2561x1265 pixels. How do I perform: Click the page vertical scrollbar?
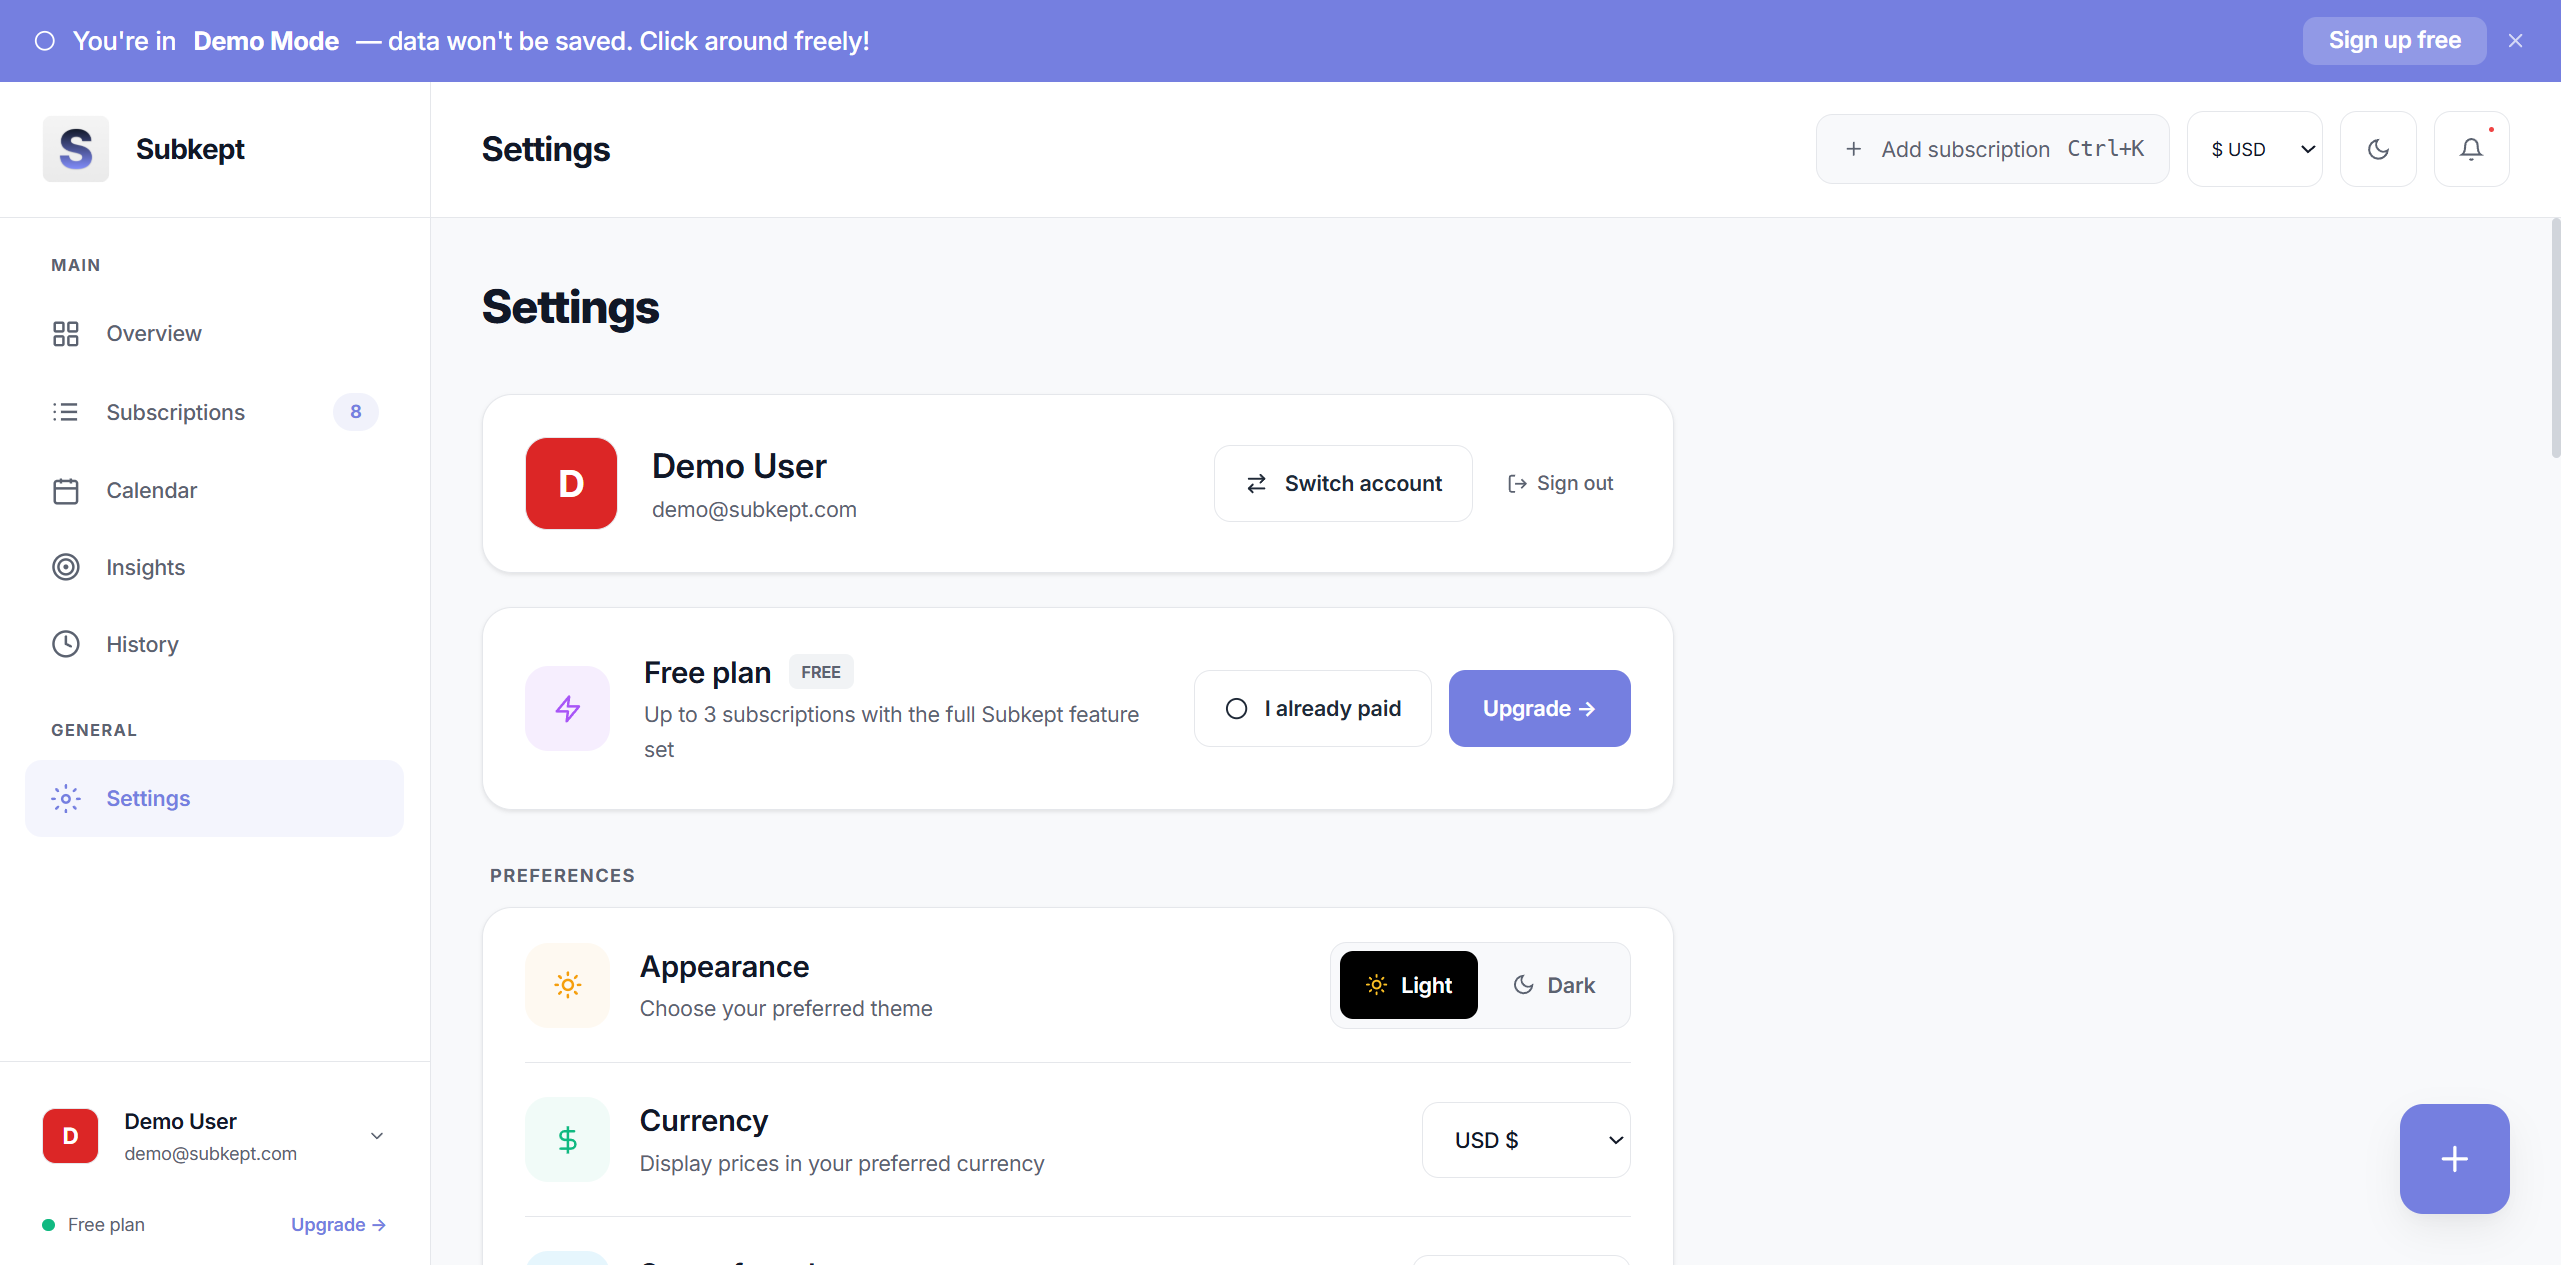[x=2554, y=340]
